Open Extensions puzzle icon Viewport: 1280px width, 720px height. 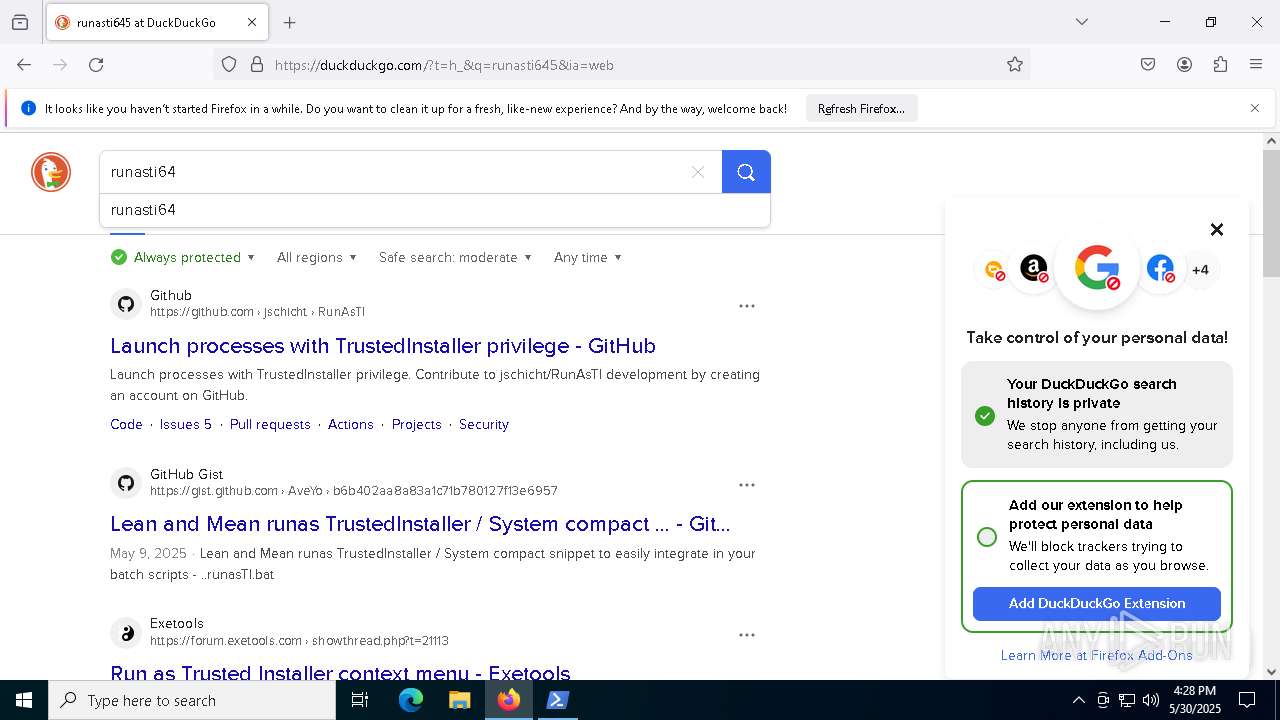[1220, 65]
